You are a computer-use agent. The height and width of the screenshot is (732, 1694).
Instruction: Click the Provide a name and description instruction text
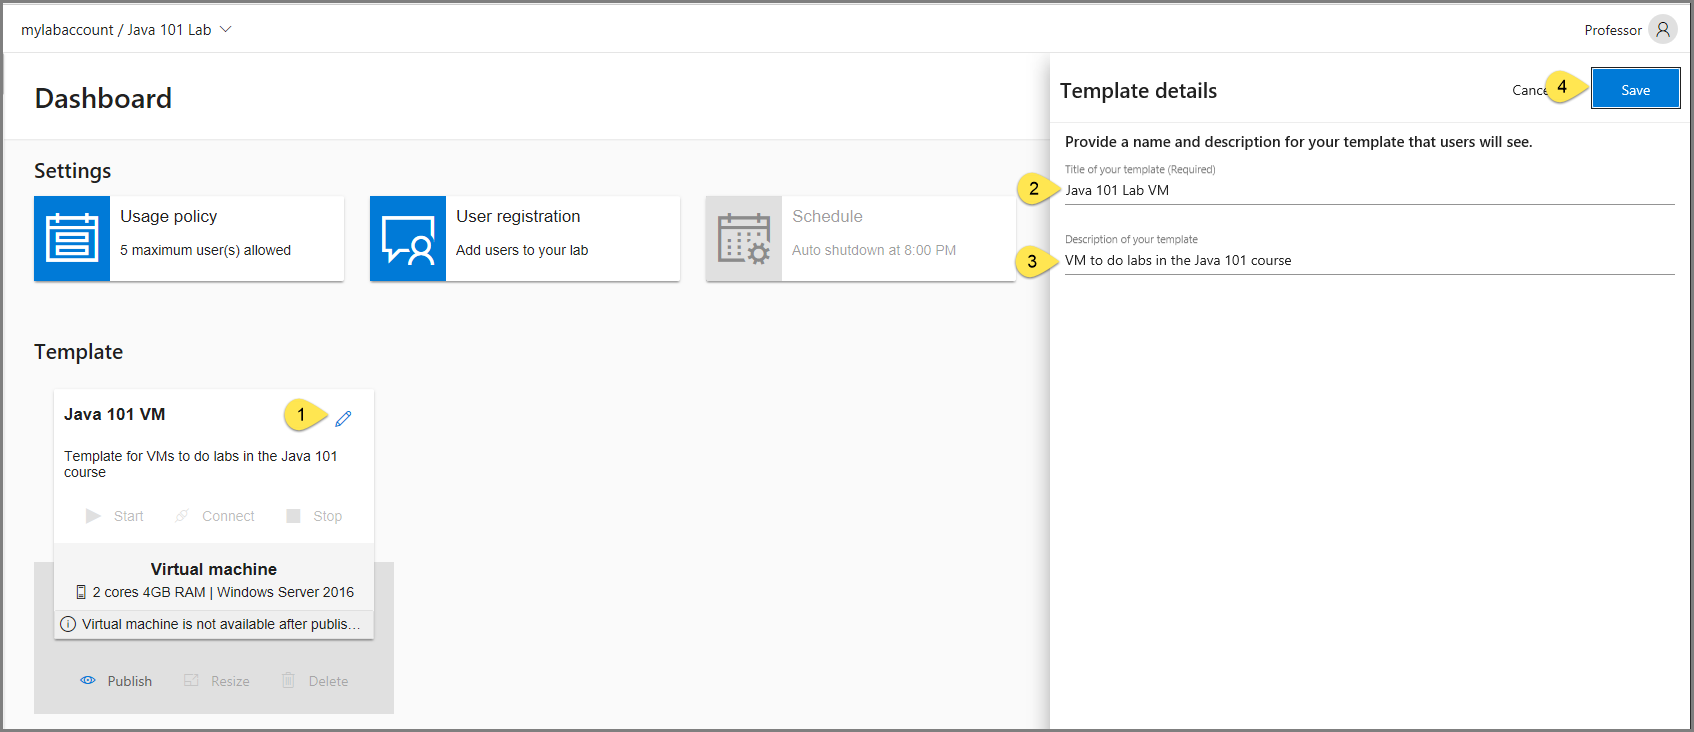(1298, 142)
